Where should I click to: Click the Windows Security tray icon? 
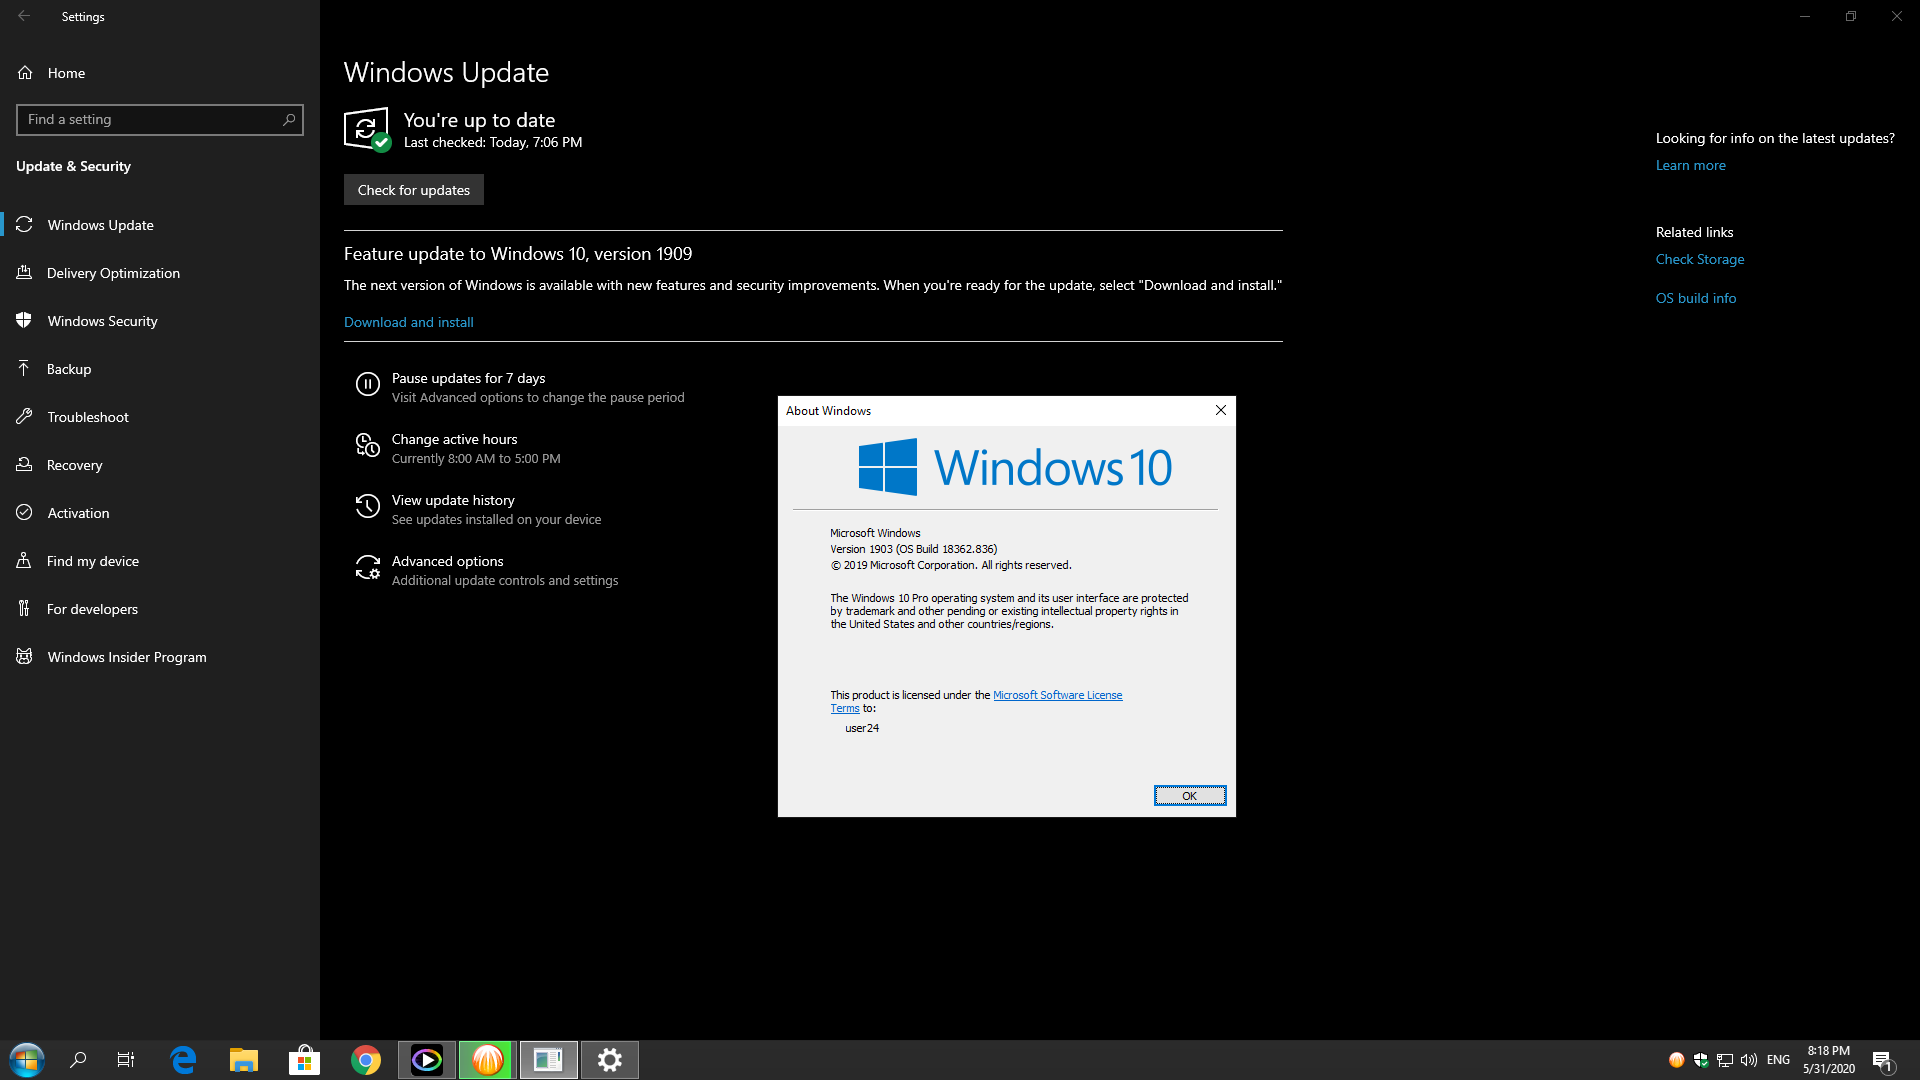pyautogui.click(x=1701, y=1060)
